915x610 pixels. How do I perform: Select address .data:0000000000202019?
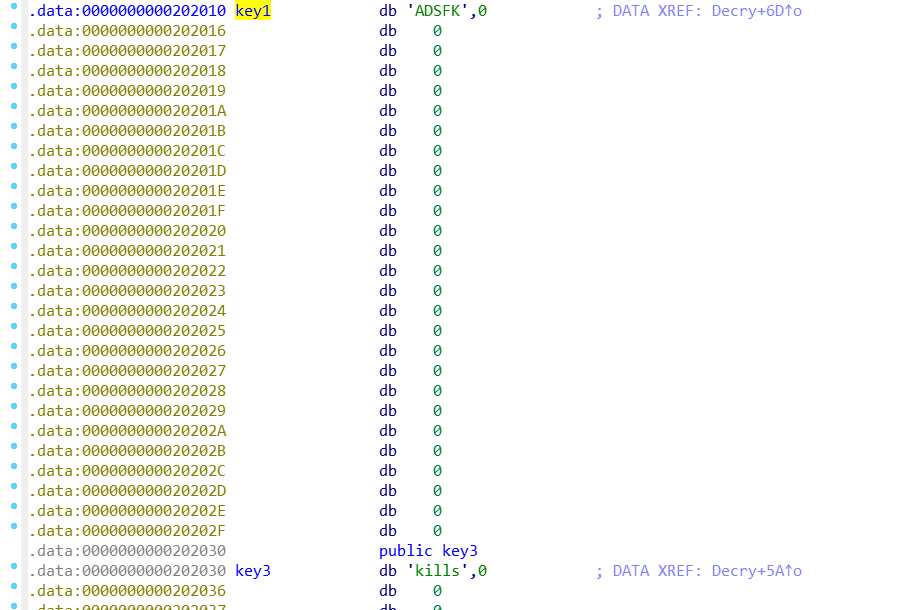pyautogui.click(x=127, y=91)
